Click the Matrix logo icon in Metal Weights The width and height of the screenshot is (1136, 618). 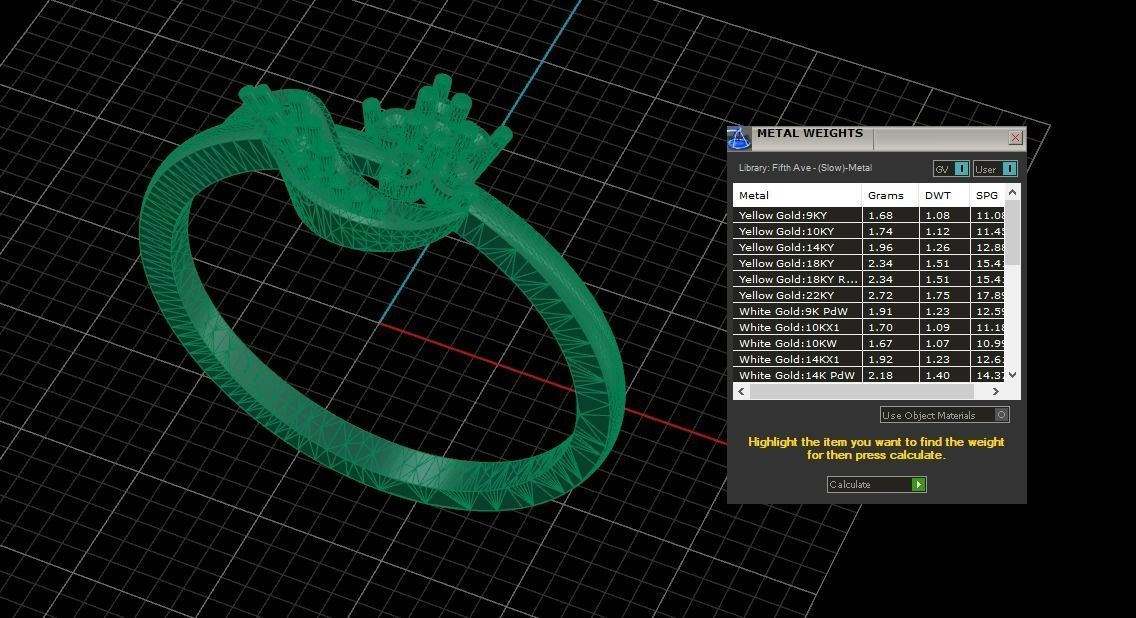pyautogui.click(x=739, y=138)
